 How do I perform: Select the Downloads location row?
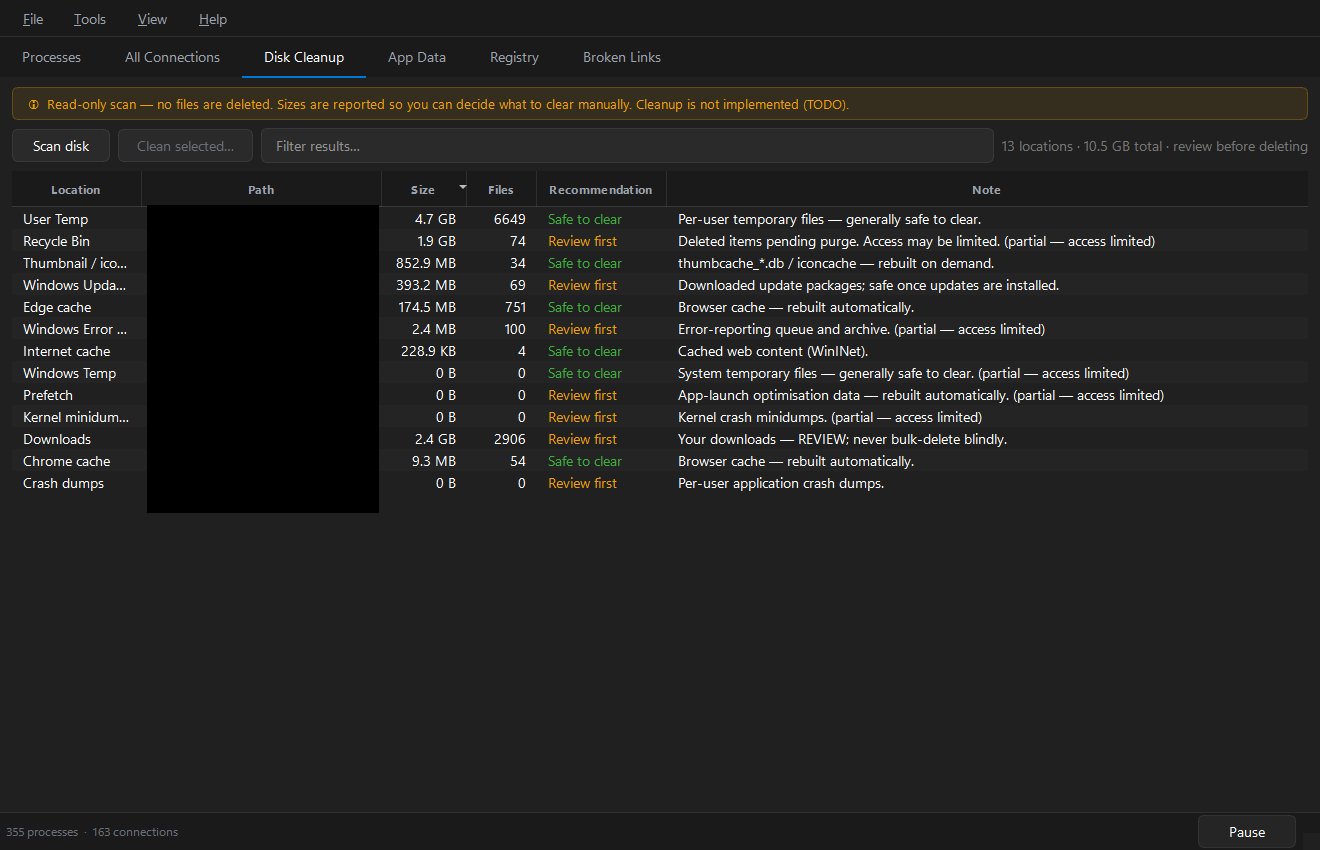660,439
